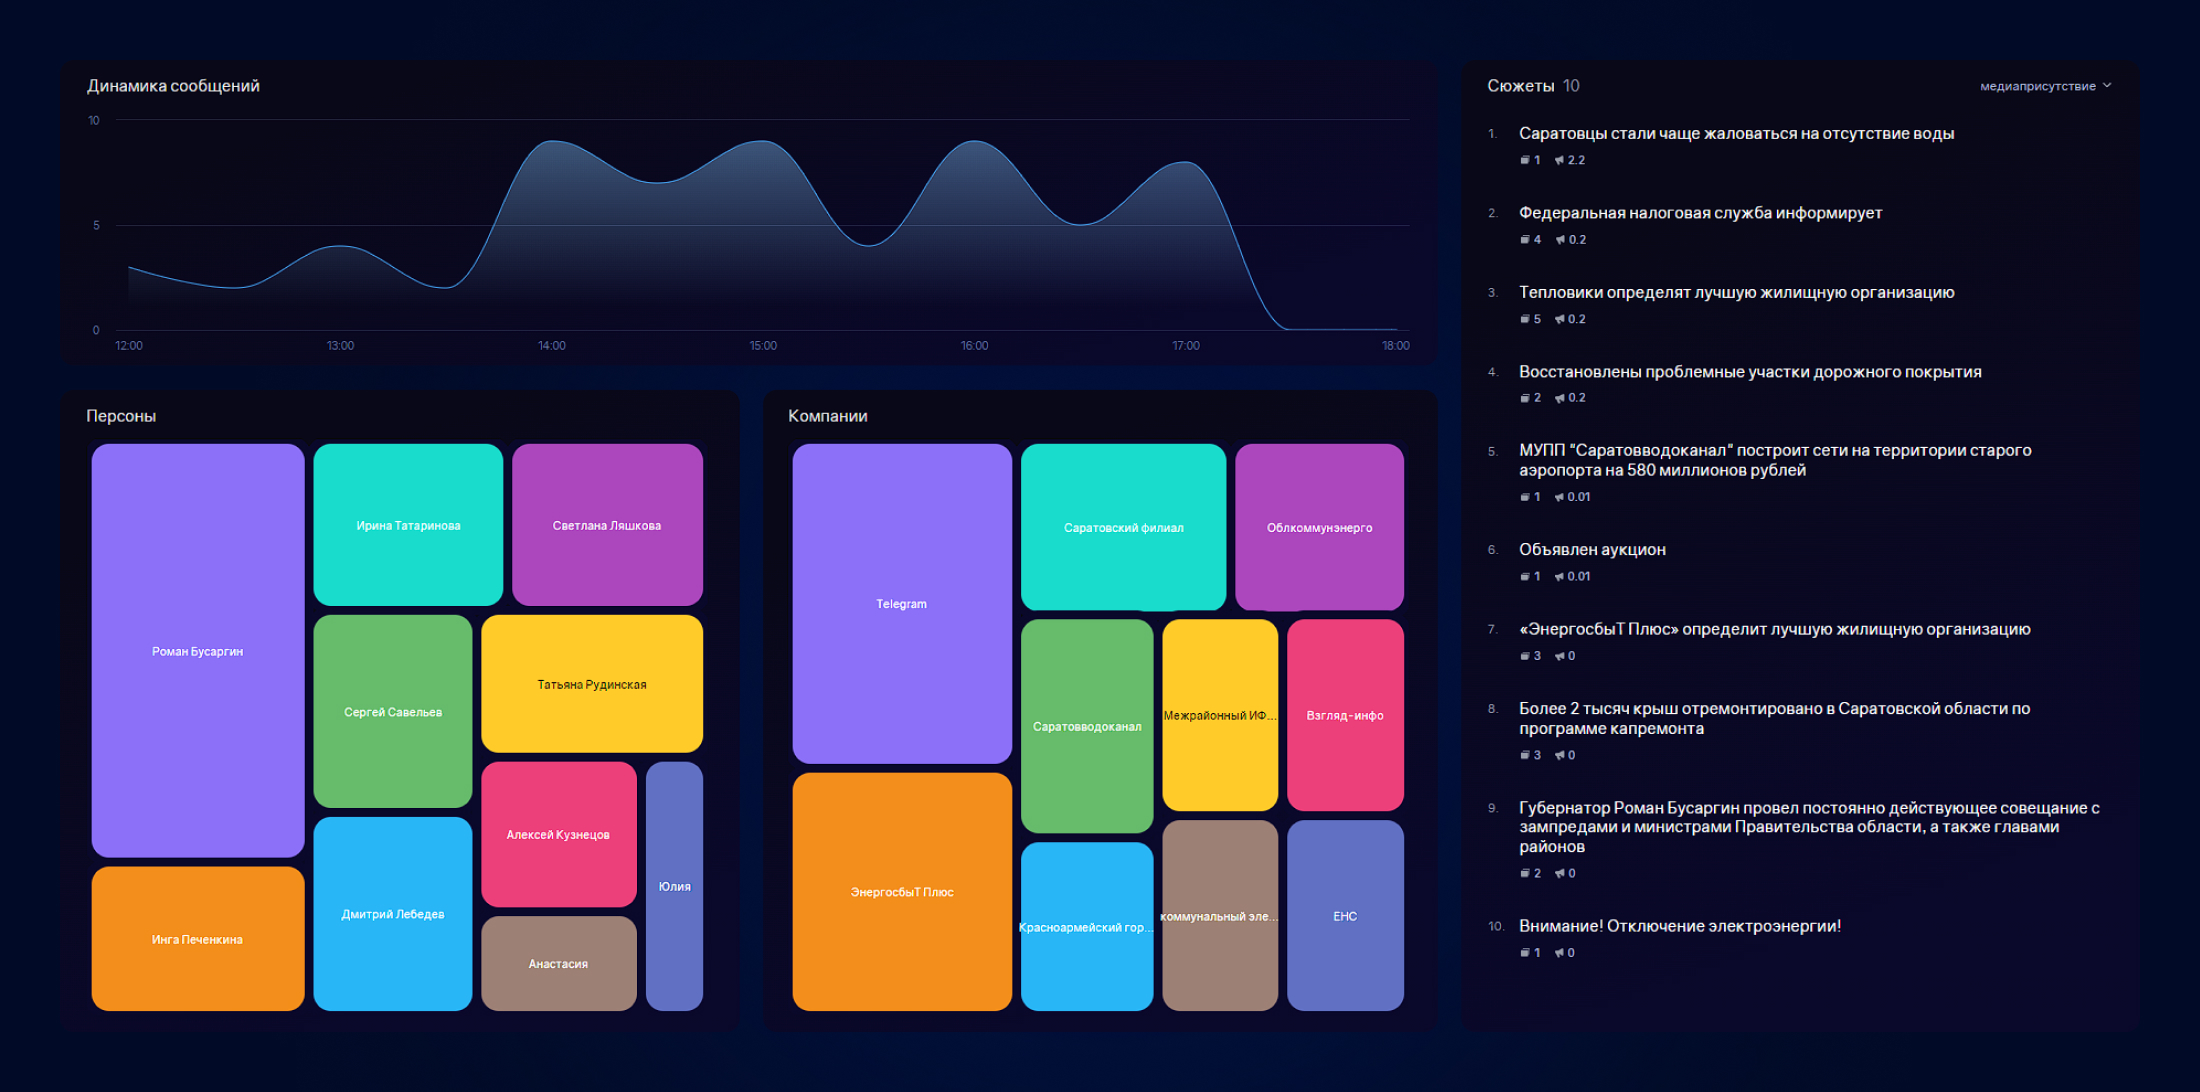Select the Саратовводоканал company tile

[1087, 726]
